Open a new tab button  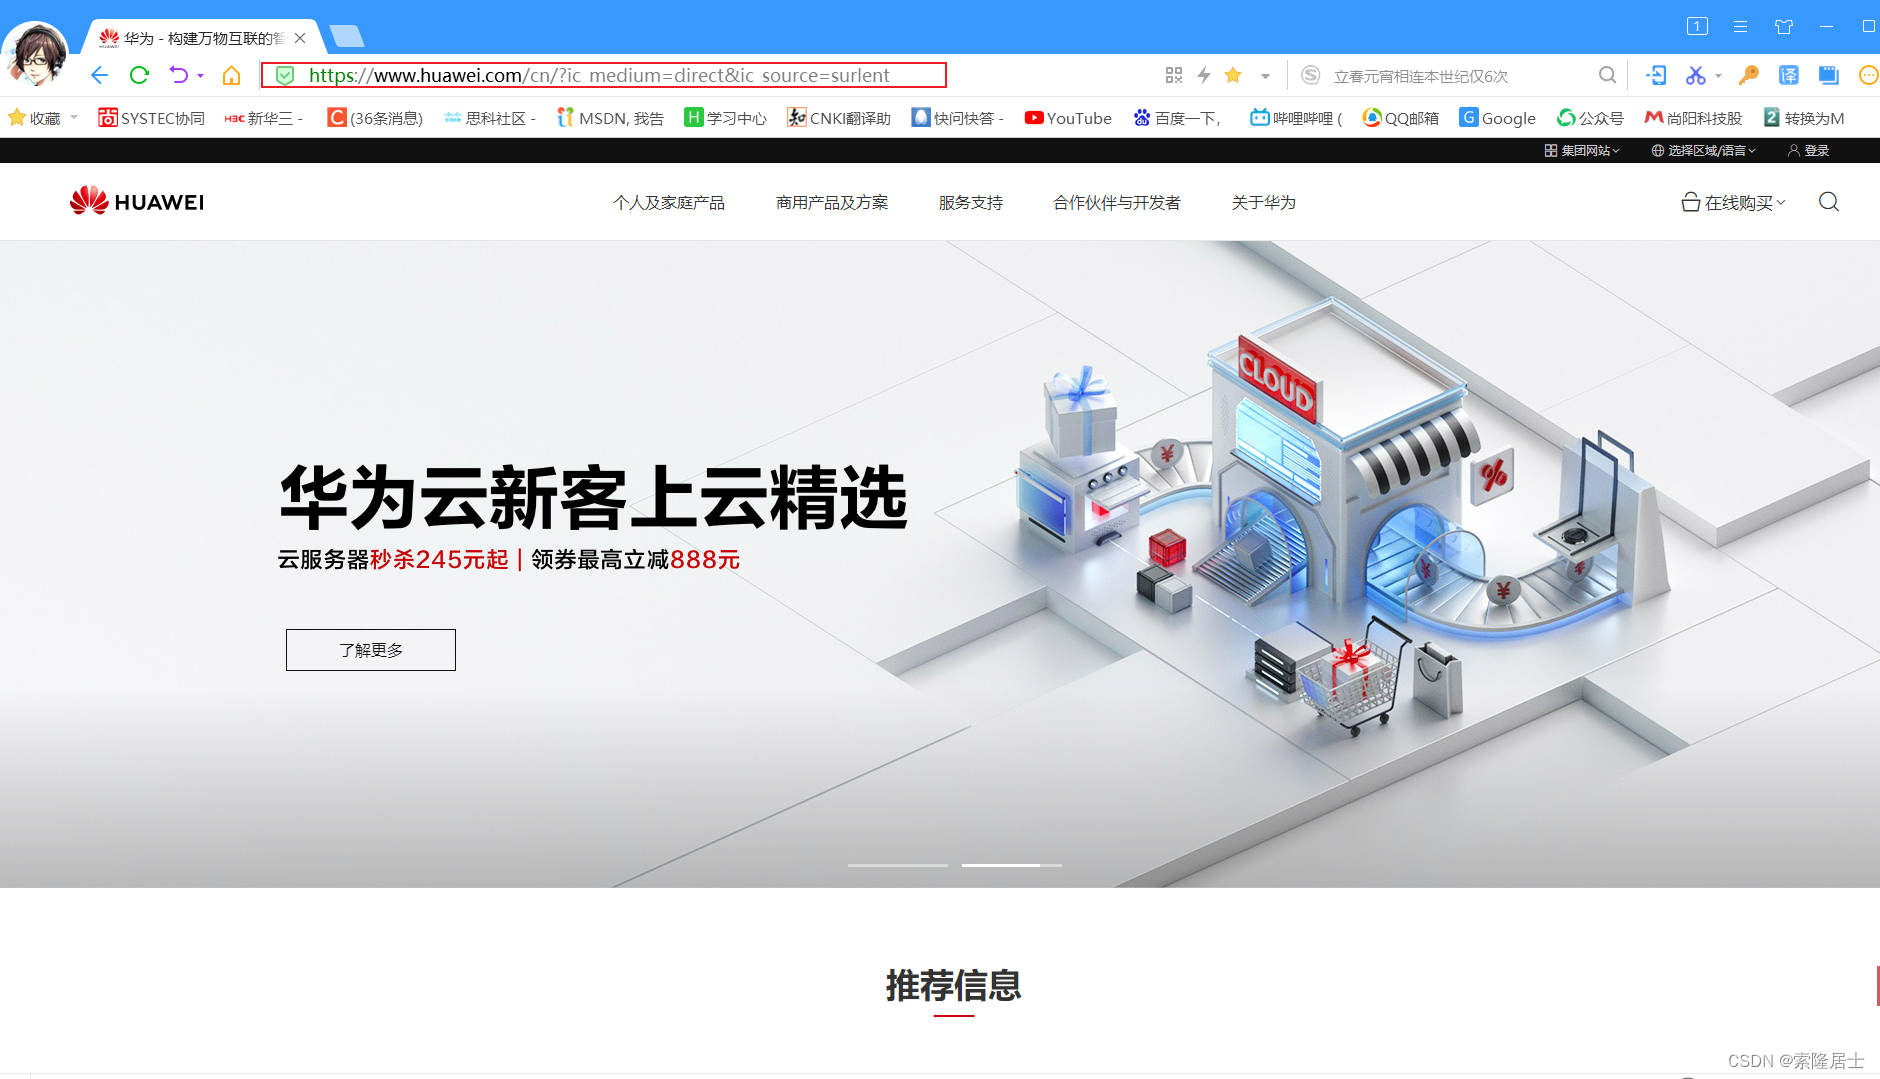(347, 36)
